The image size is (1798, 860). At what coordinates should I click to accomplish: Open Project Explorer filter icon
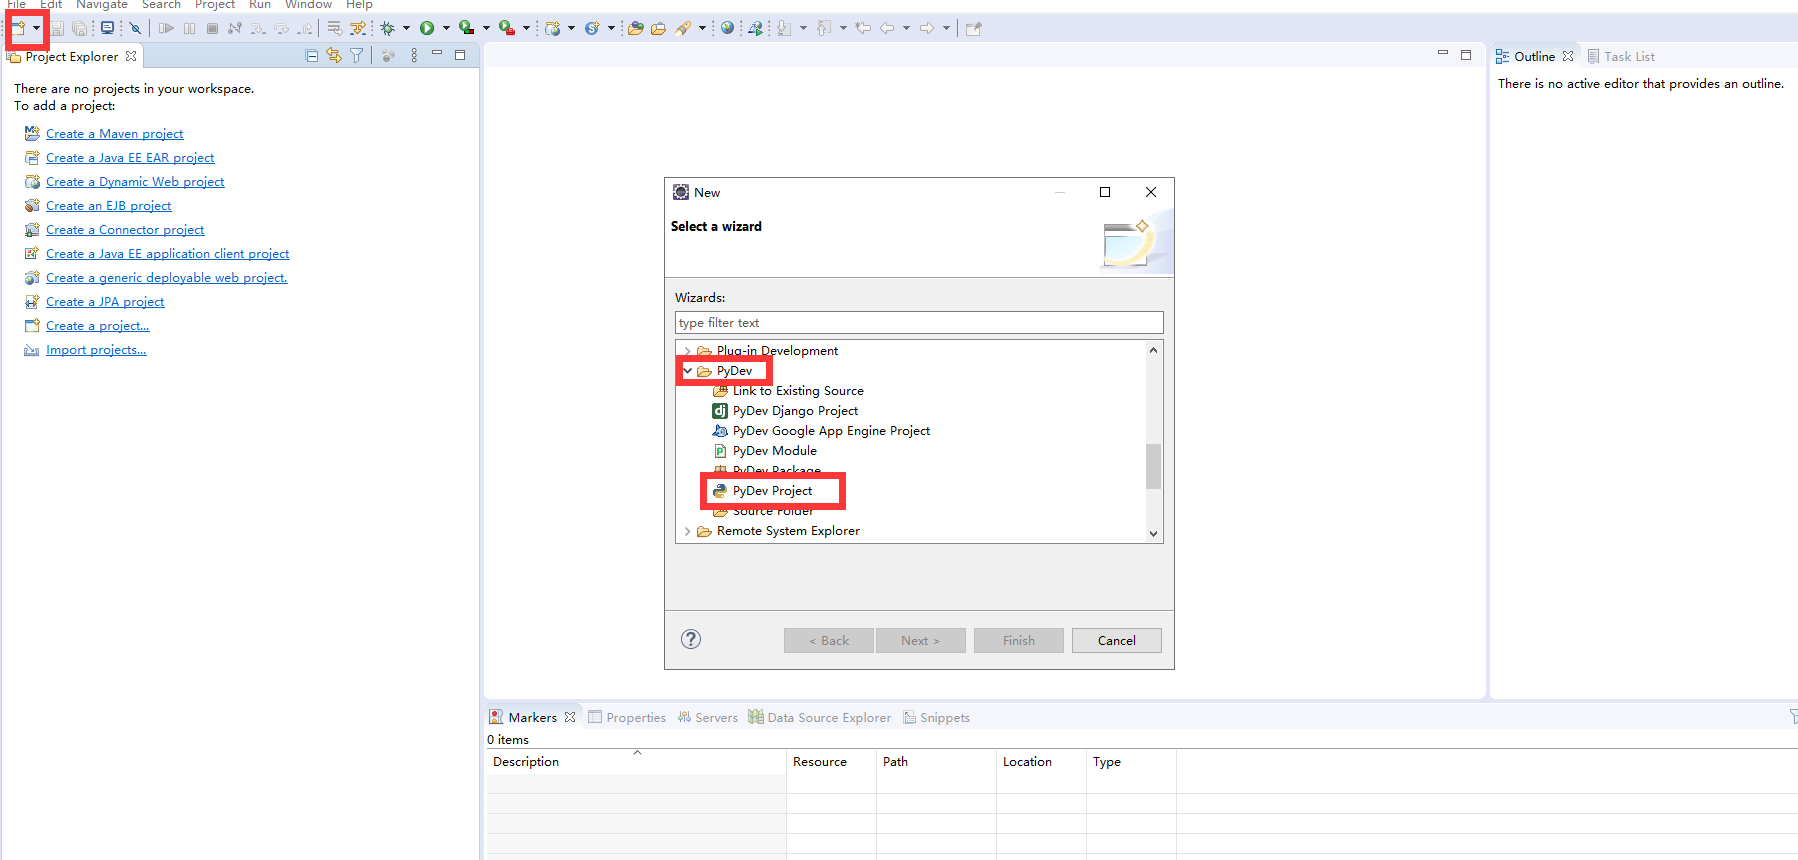pyautogui.click(x=356, y=56)
